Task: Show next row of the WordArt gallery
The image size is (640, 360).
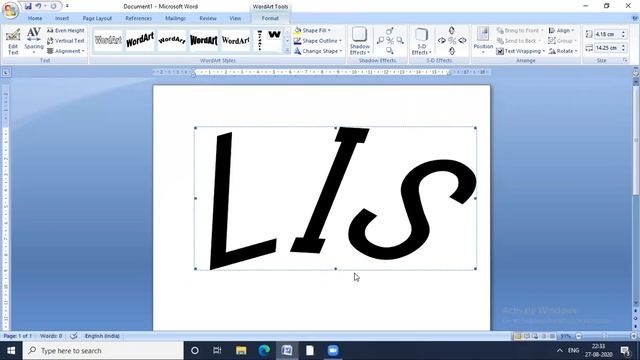Action: coord(287,41)
